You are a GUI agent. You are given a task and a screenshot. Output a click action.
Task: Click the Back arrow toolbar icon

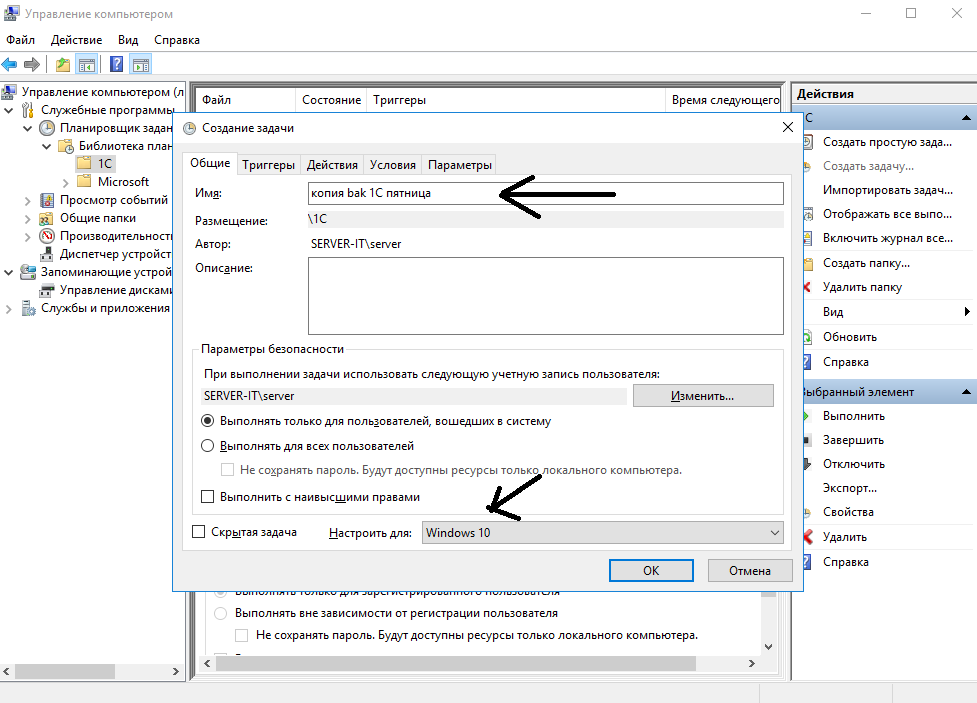tap(9, 64)
